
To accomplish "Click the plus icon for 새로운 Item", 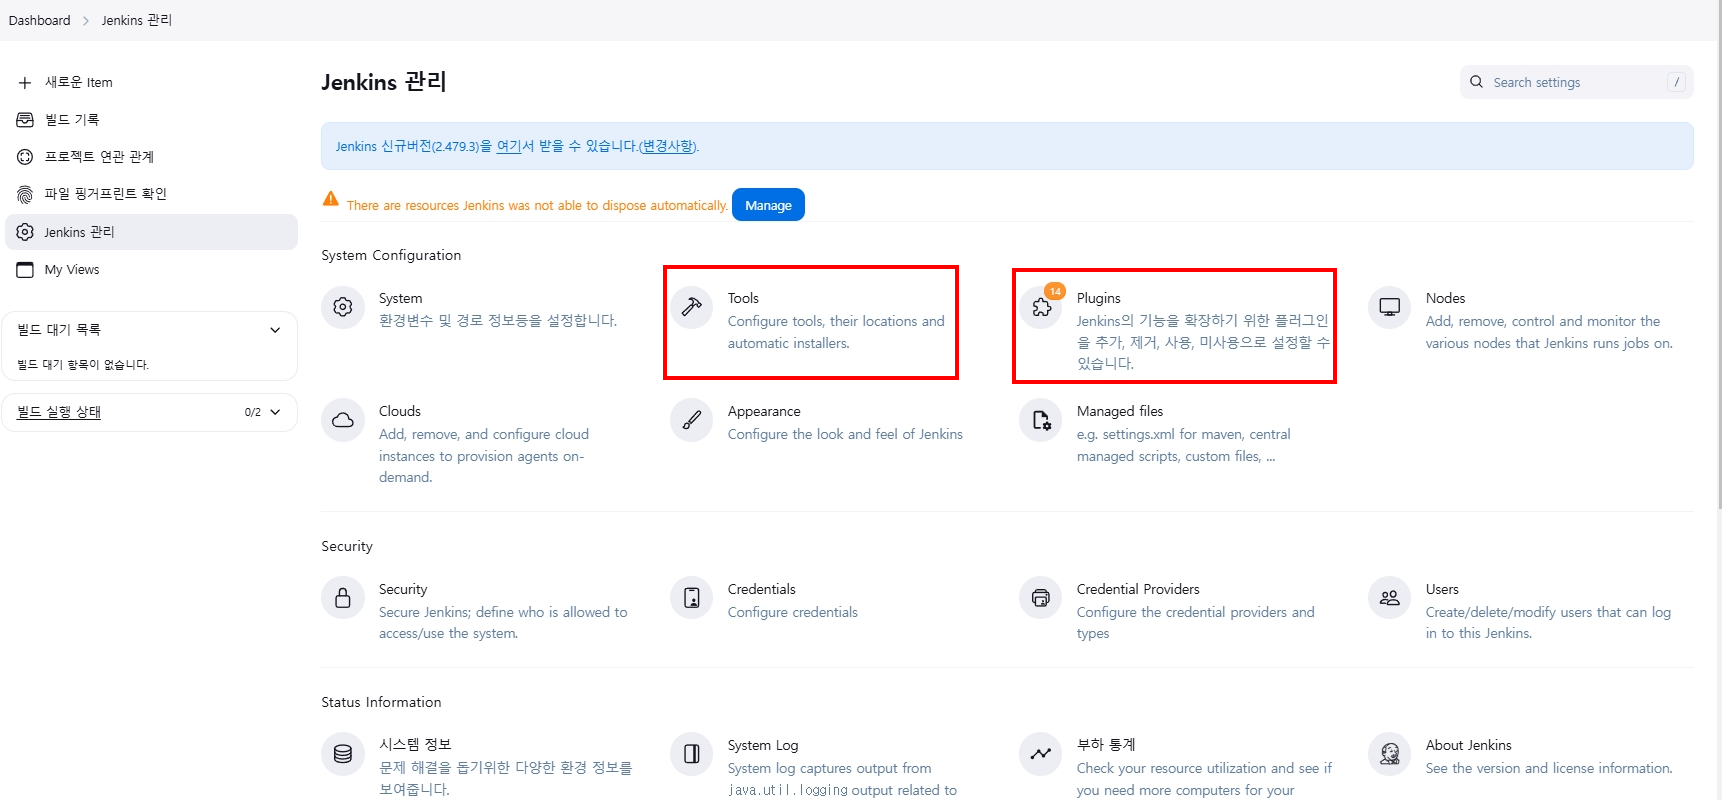I will coord(25,83).
